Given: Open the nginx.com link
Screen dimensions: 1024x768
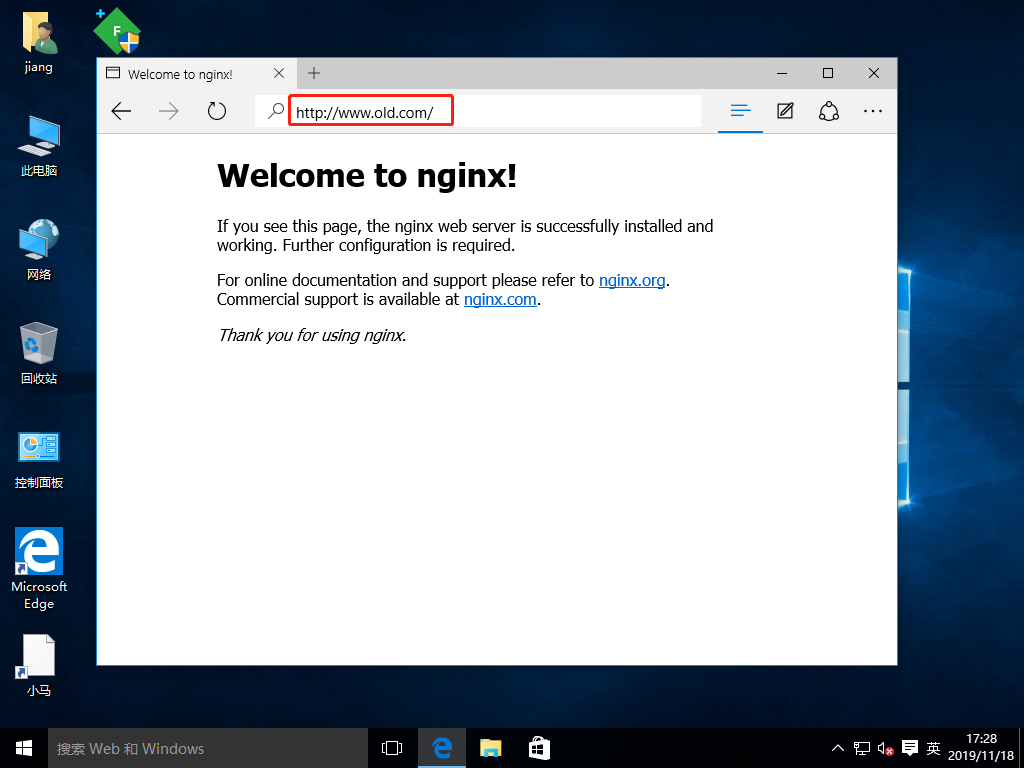Looking at the screenshot, I should [500, 300].
